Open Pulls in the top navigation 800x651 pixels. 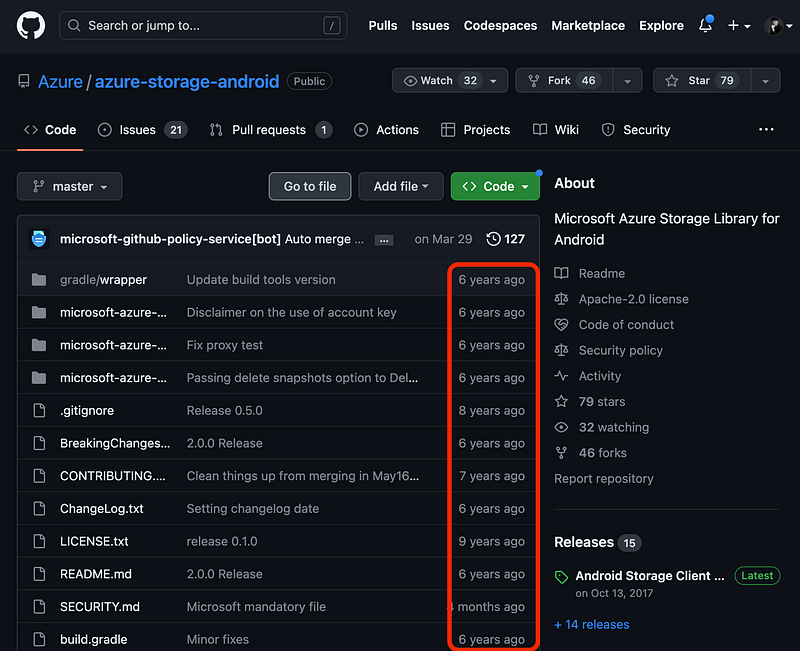[383, 26]
